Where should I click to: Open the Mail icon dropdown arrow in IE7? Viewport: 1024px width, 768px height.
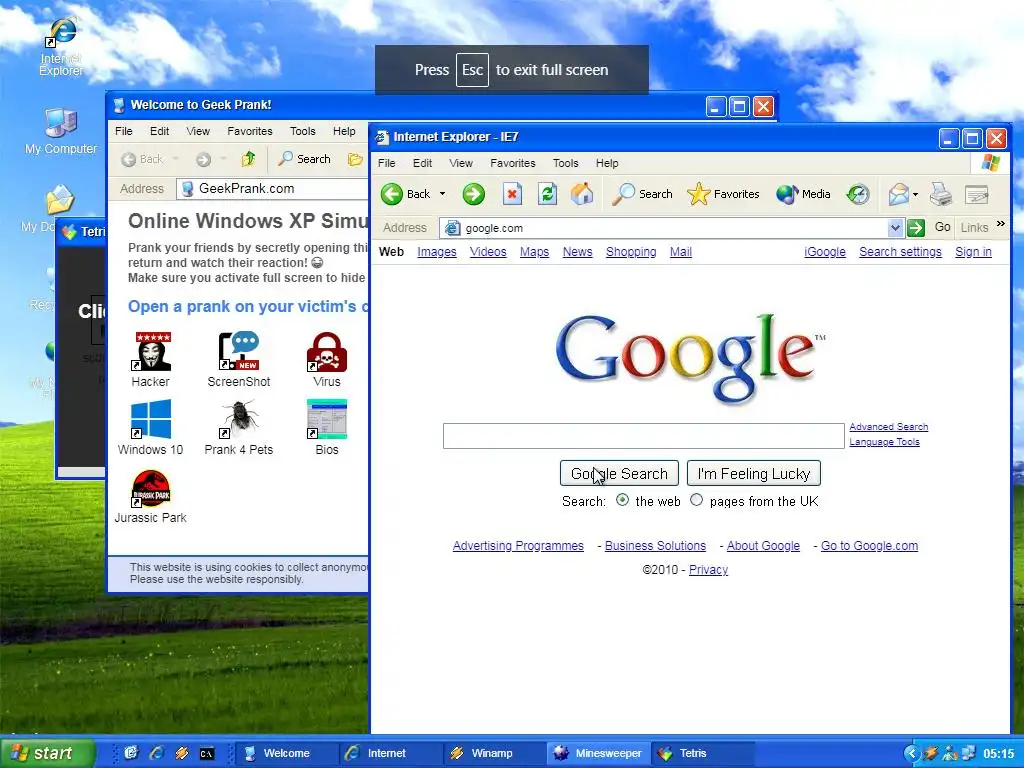[x=915, y=194]
